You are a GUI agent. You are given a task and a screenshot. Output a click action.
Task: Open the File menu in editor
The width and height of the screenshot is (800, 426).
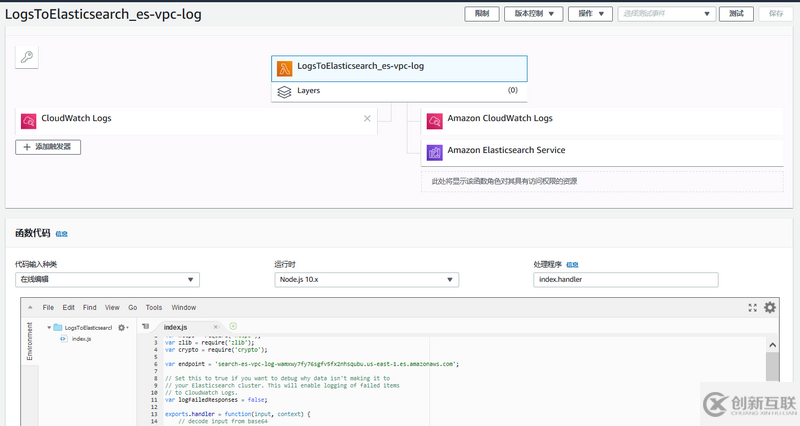pyautogui.click(x=48, y=308)
